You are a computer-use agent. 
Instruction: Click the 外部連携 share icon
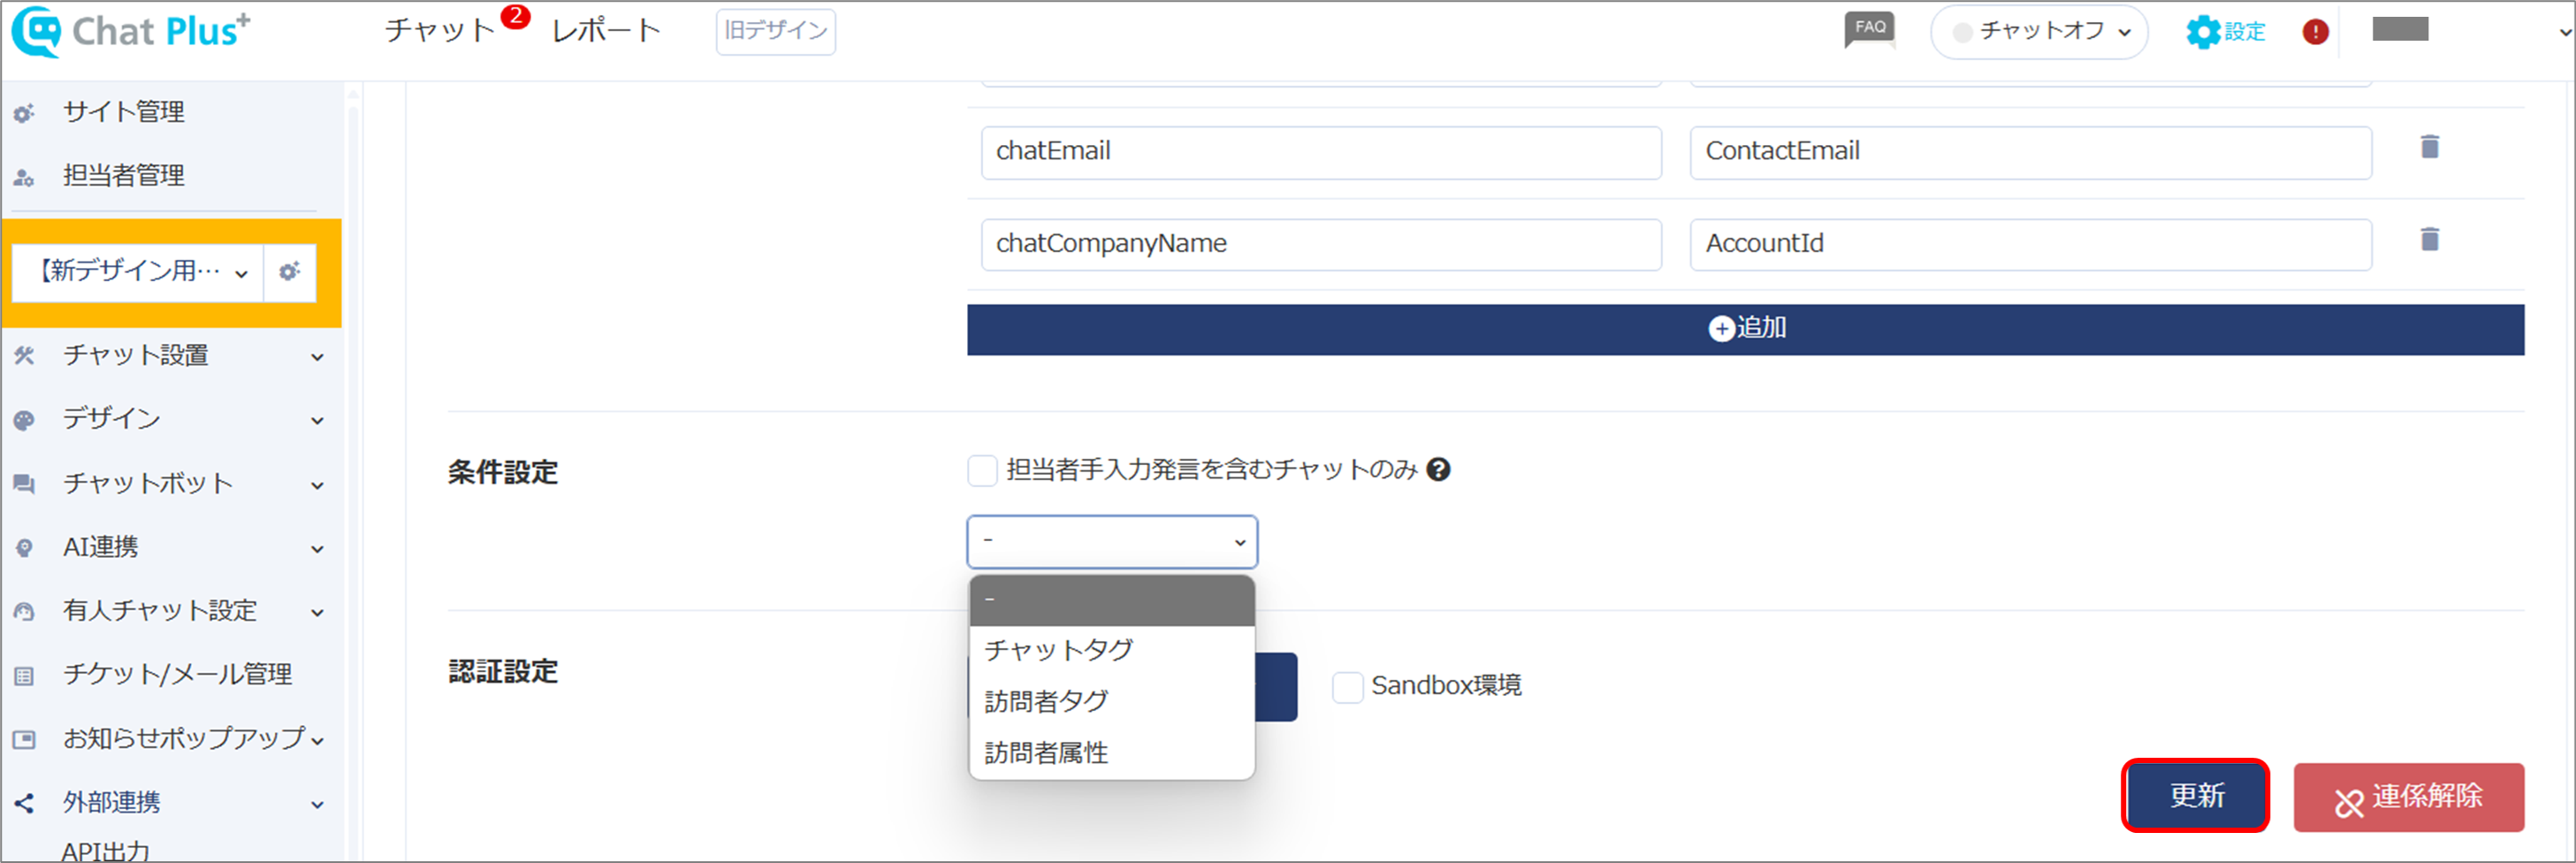(x=24, y=803)
